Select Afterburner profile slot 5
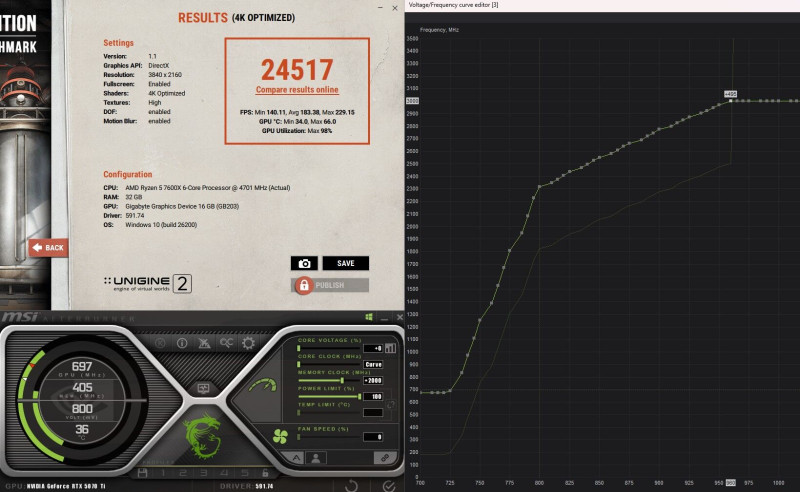This screenshot has height=492, width=800. (245, 473)
